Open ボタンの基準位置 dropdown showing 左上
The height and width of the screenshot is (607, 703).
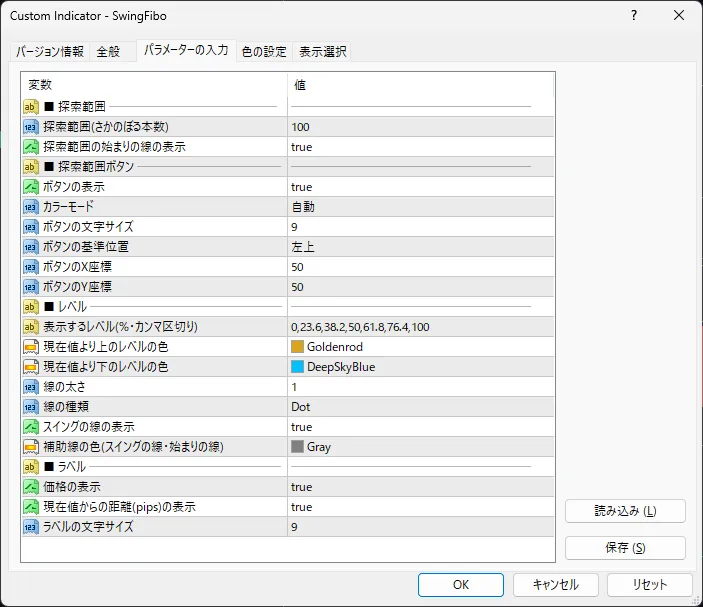[421, 247]
